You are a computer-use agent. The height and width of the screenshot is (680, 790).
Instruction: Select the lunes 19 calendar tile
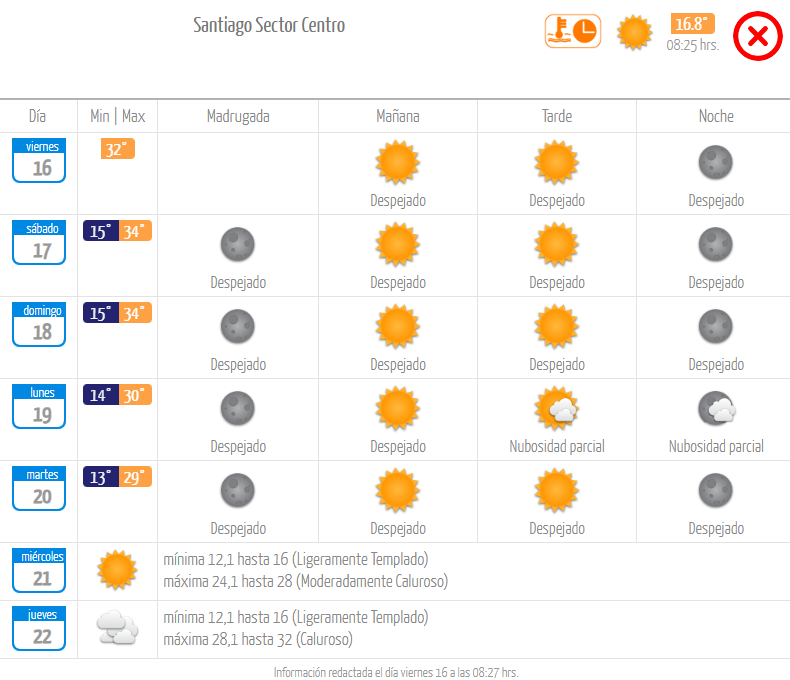click(x=39, y=406)
